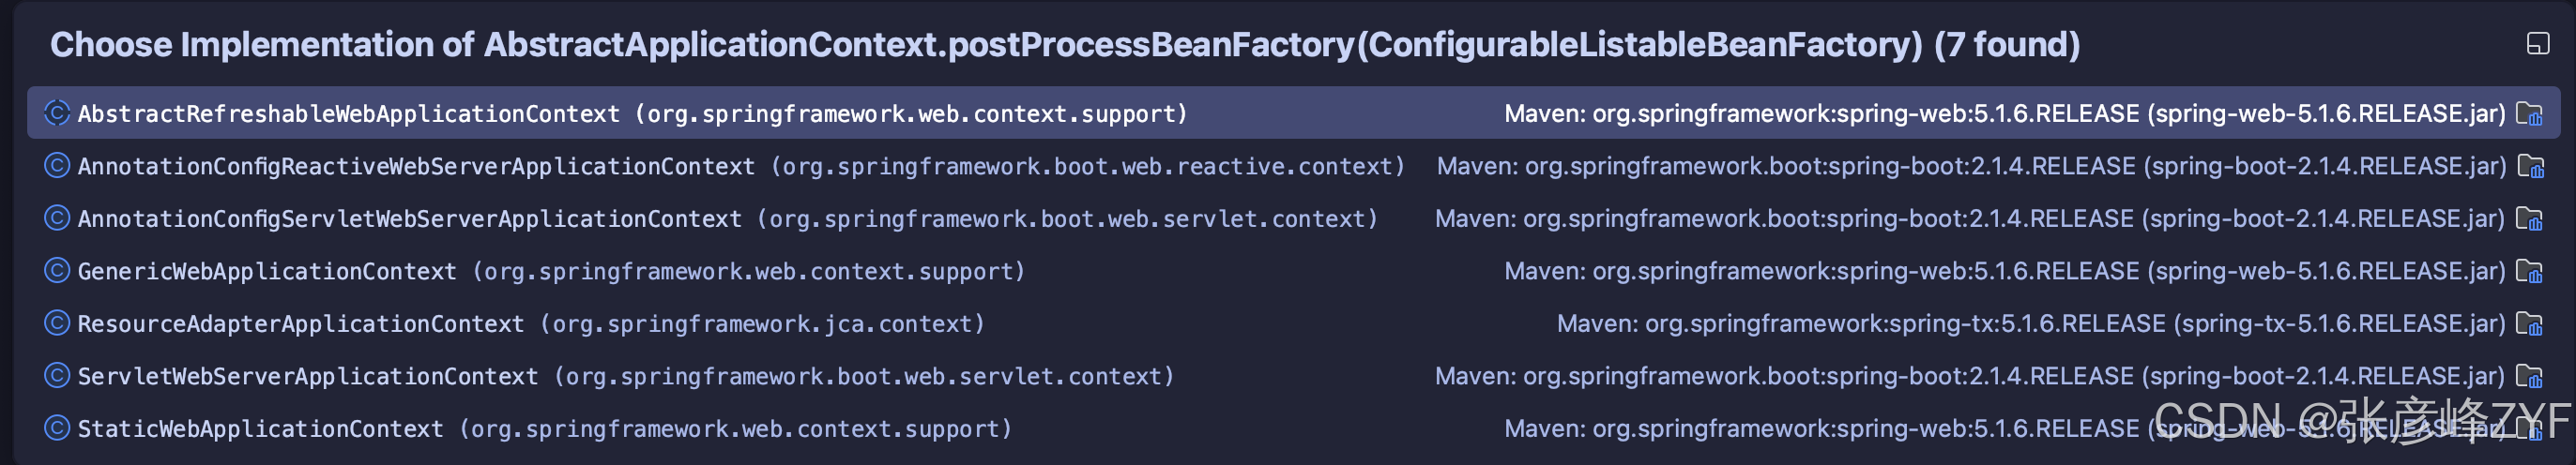Click spring-tx-5.1.6.RELEASE.jar Maven location text
The height and width of the screenshot is (465, 2576).
[x=2030, y=324]
